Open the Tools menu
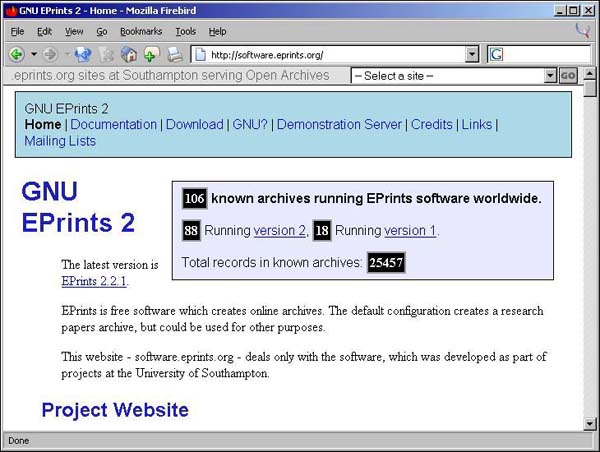Viewport: 600px width, 452px height. tap(186, 31)
